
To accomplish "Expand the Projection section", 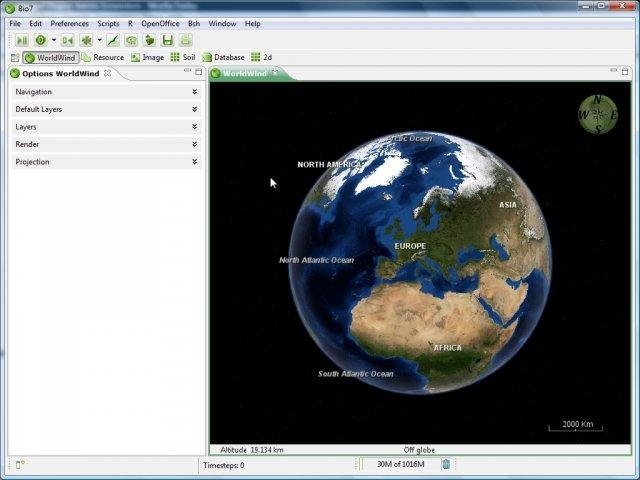I will pos(107,161).
